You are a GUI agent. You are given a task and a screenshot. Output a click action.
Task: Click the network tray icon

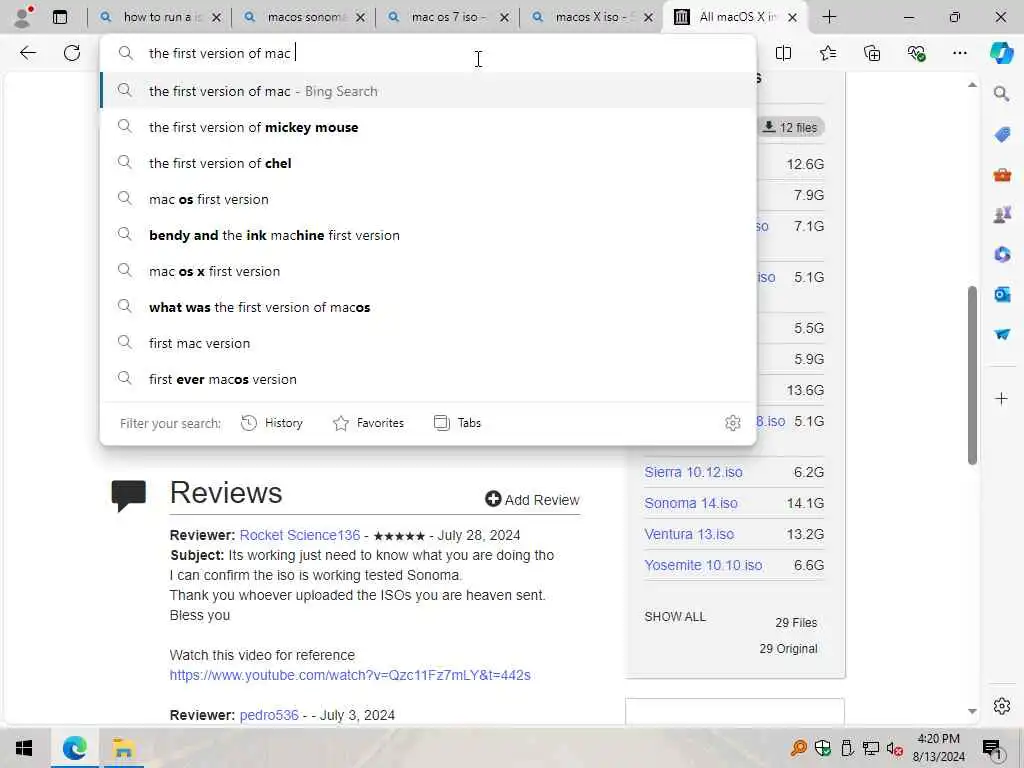tap(871, 748)
